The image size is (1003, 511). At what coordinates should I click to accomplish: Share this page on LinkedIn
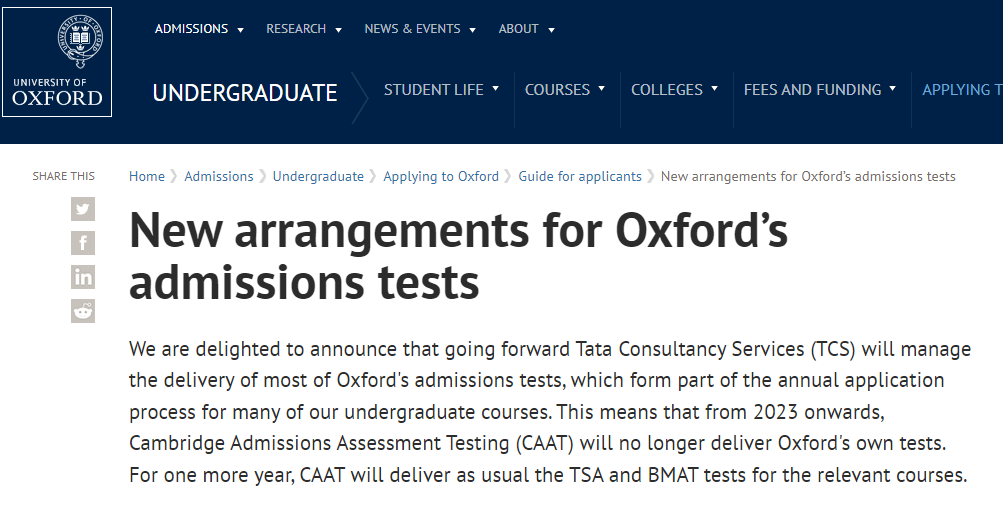83,277
